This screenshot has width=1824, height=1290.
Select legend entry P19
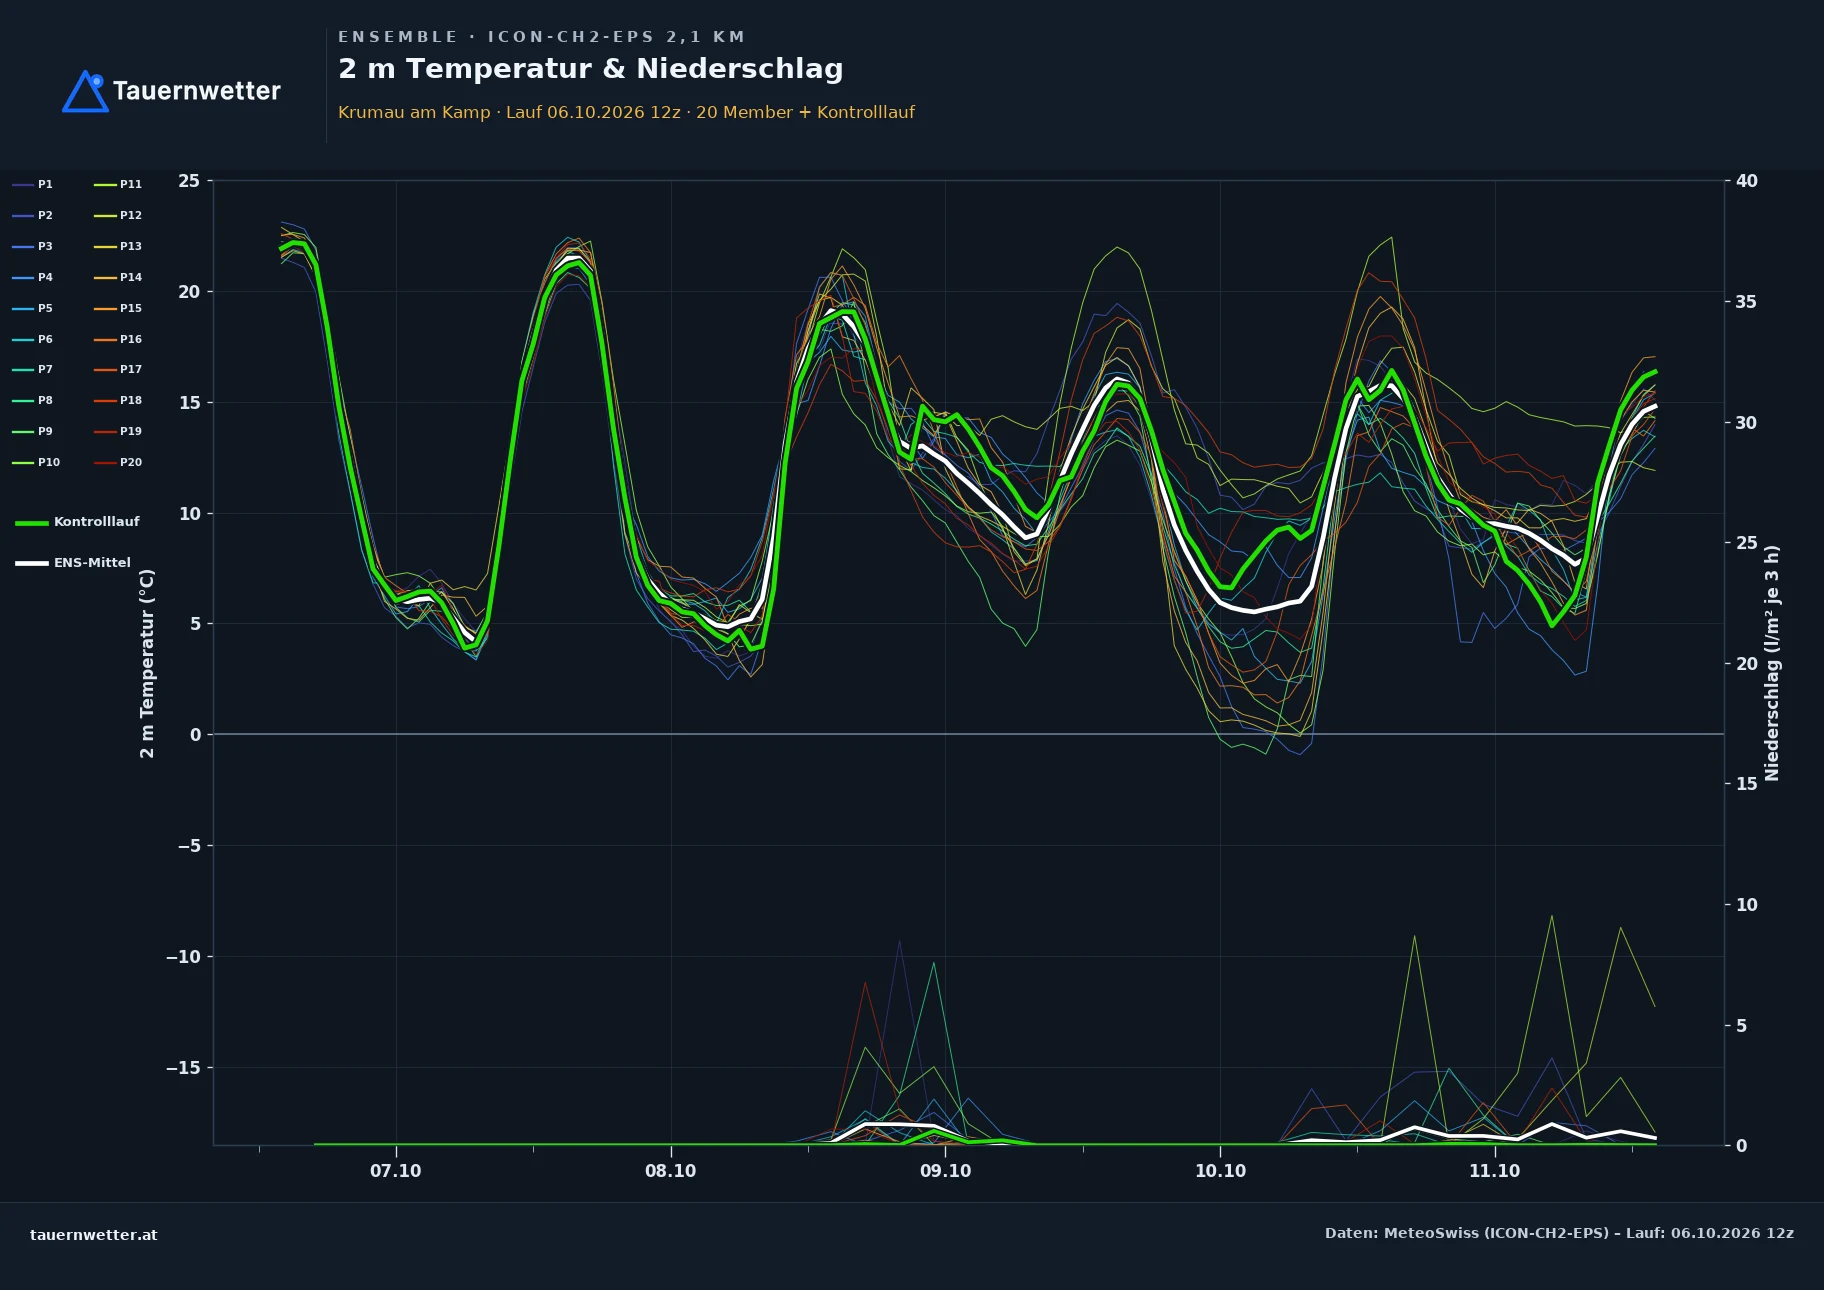coord(118,431)
